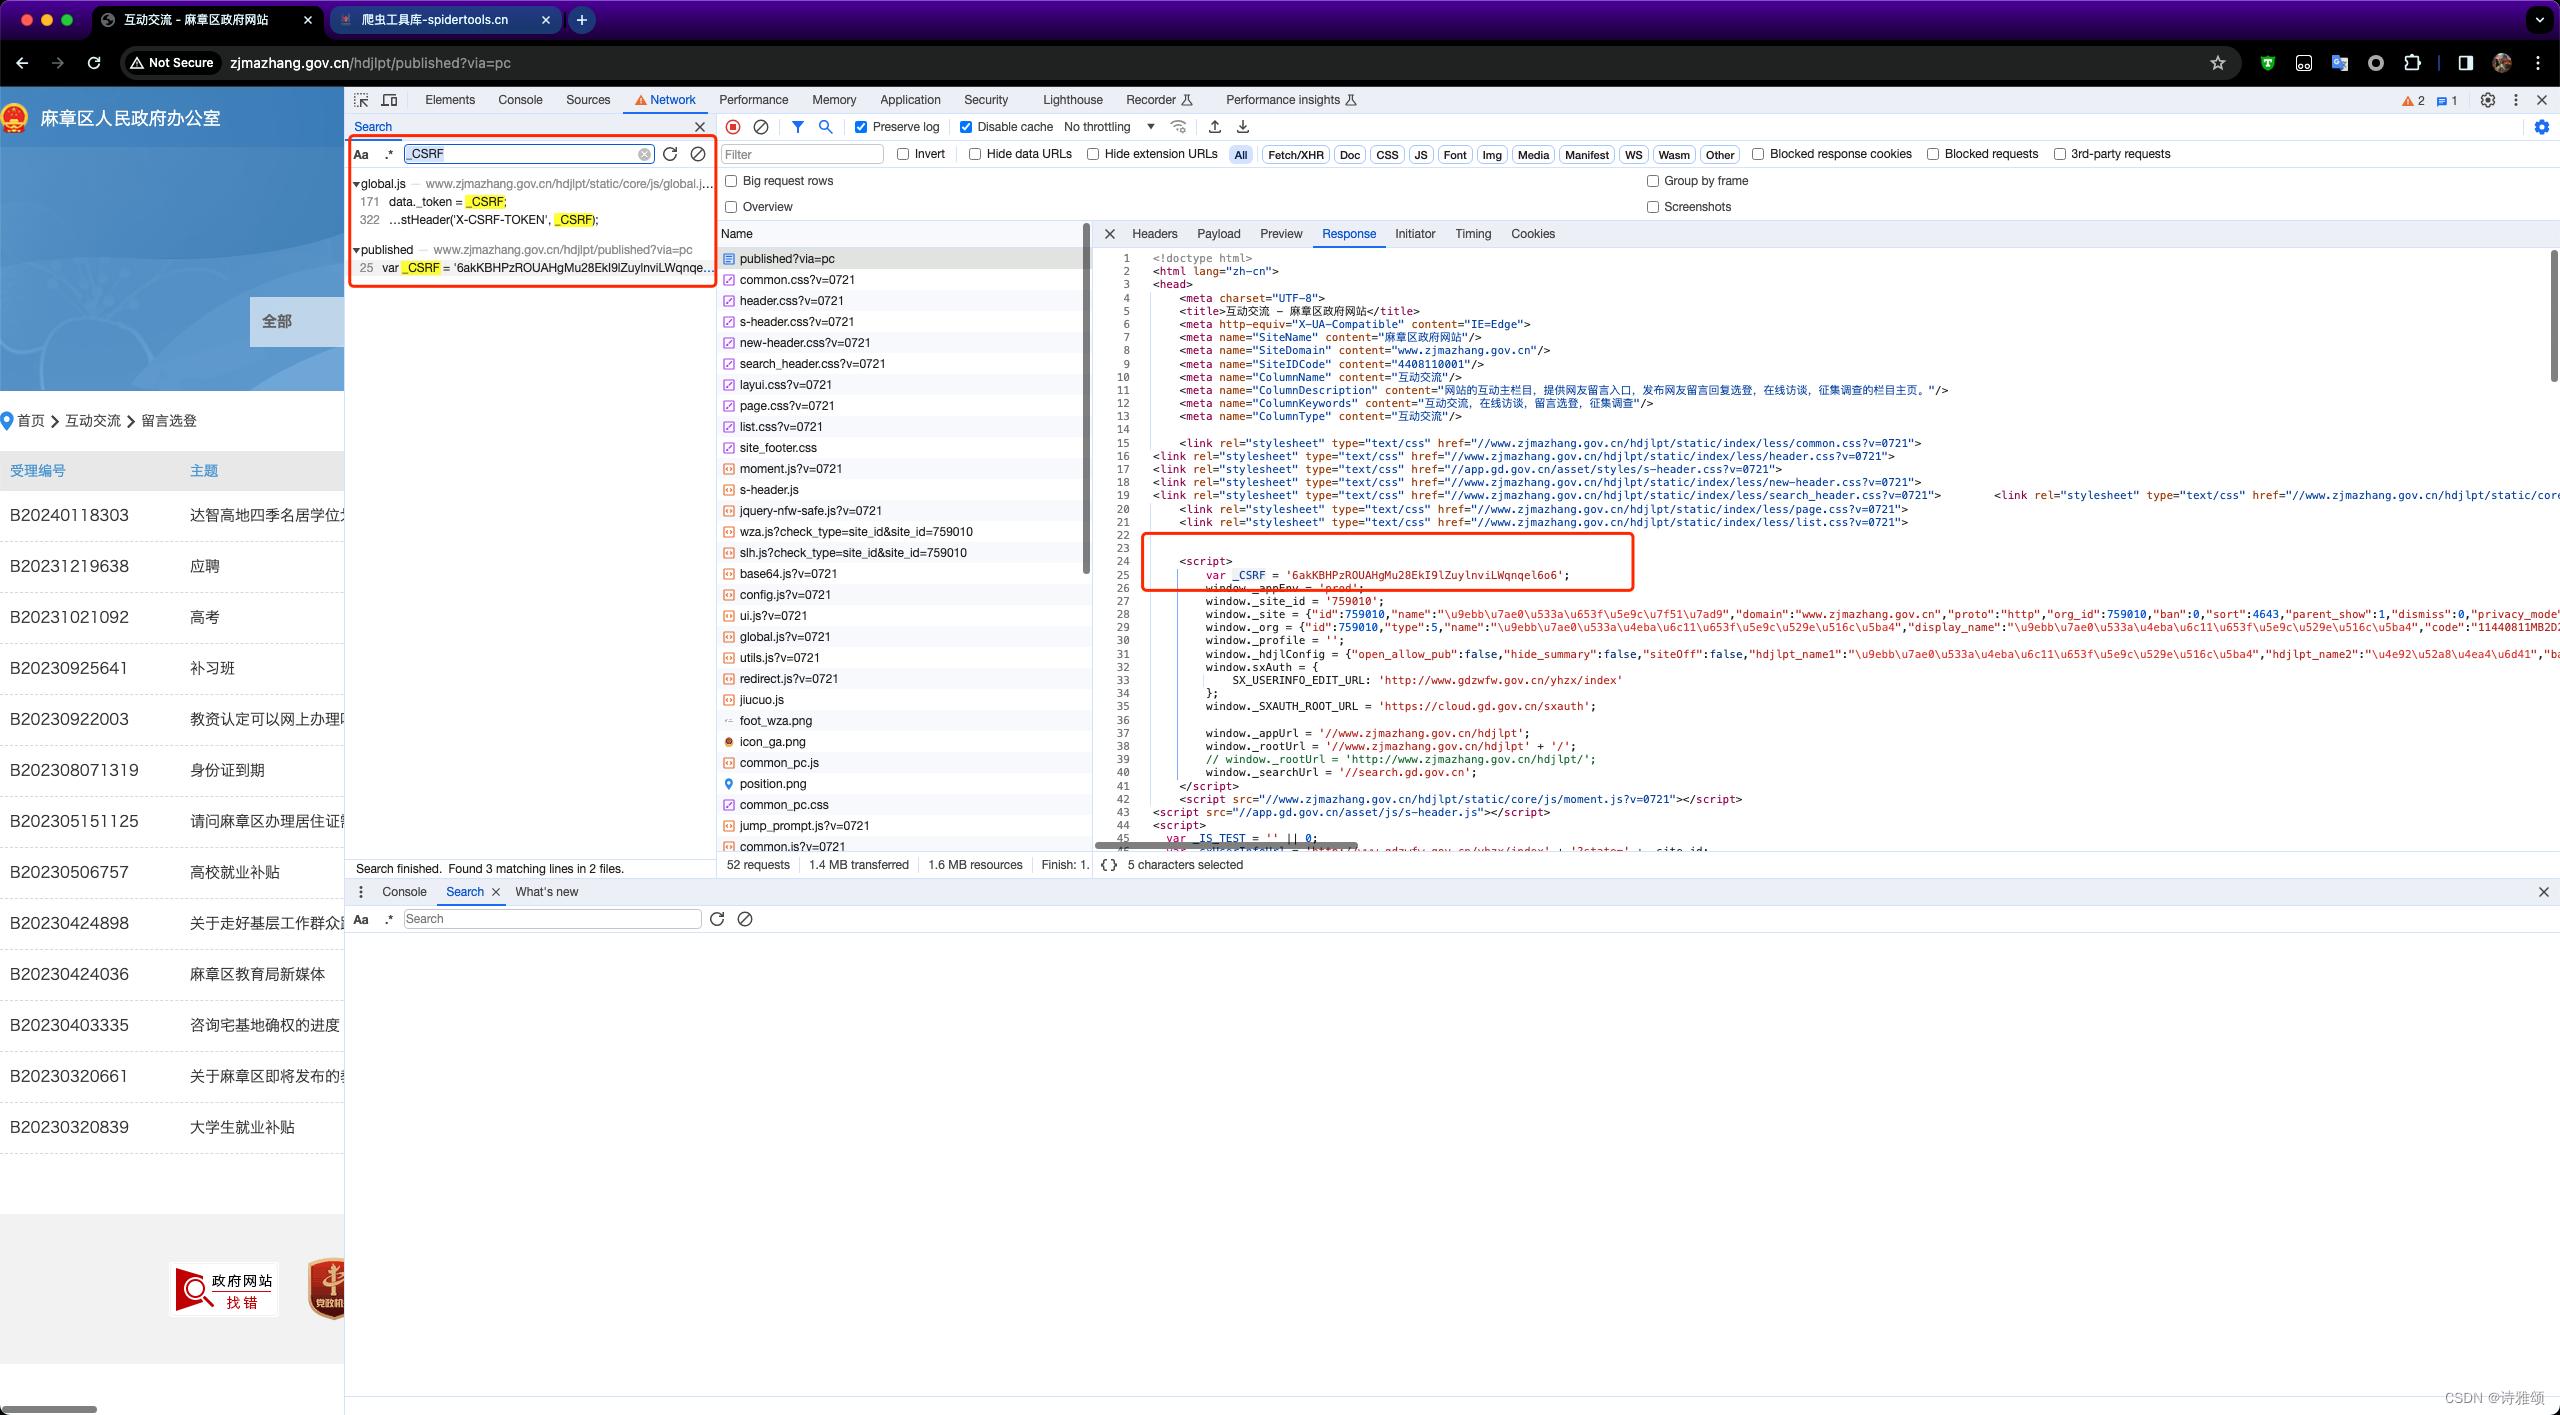Select the global.js?v=0721 request
Viewport: 2560px width, 1415px height.
click(x=784, y=637)
